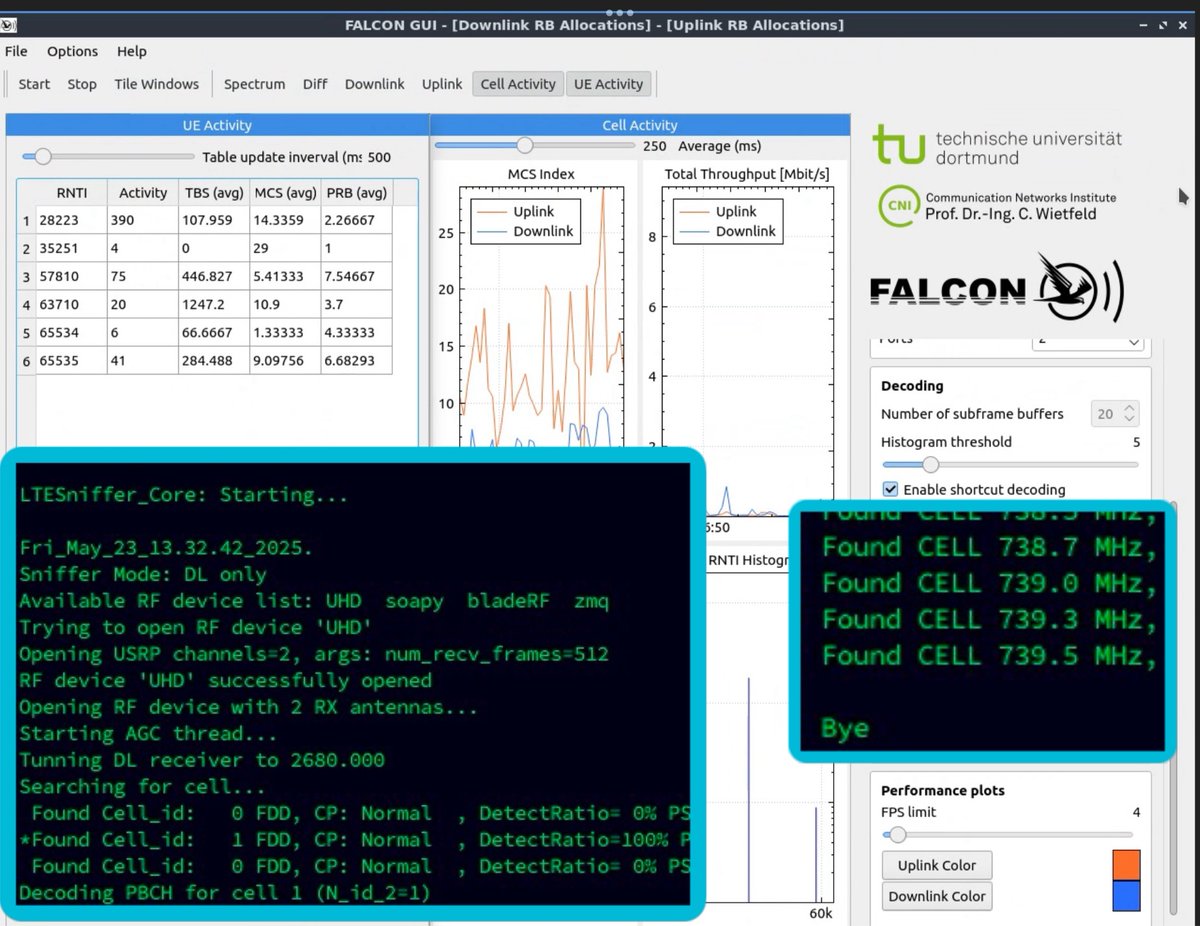Click the Downlink legend entry in Total Throughput plot

(x=727, y=231)
